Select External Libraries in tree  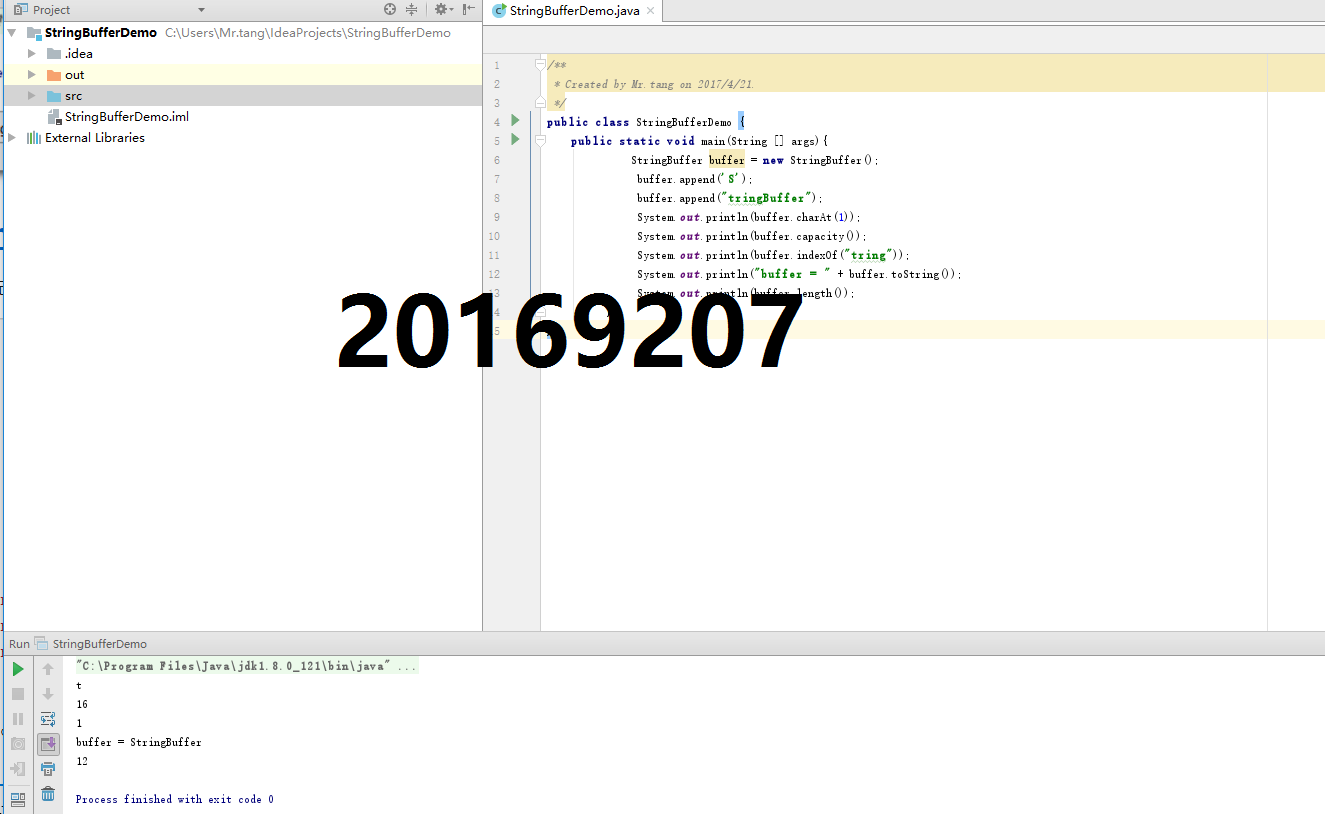coord(95,138)
